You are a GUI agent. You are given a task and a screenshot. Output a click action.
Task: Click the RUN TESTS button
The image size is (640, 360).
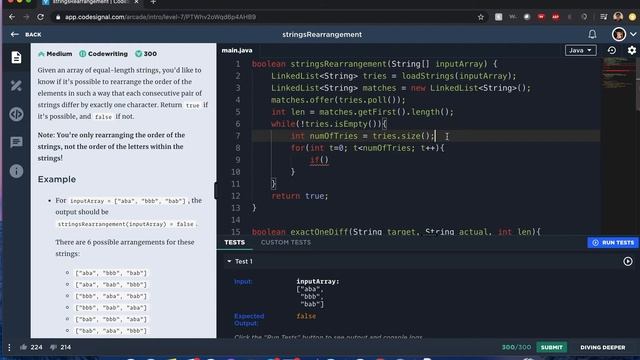point(613,242)
